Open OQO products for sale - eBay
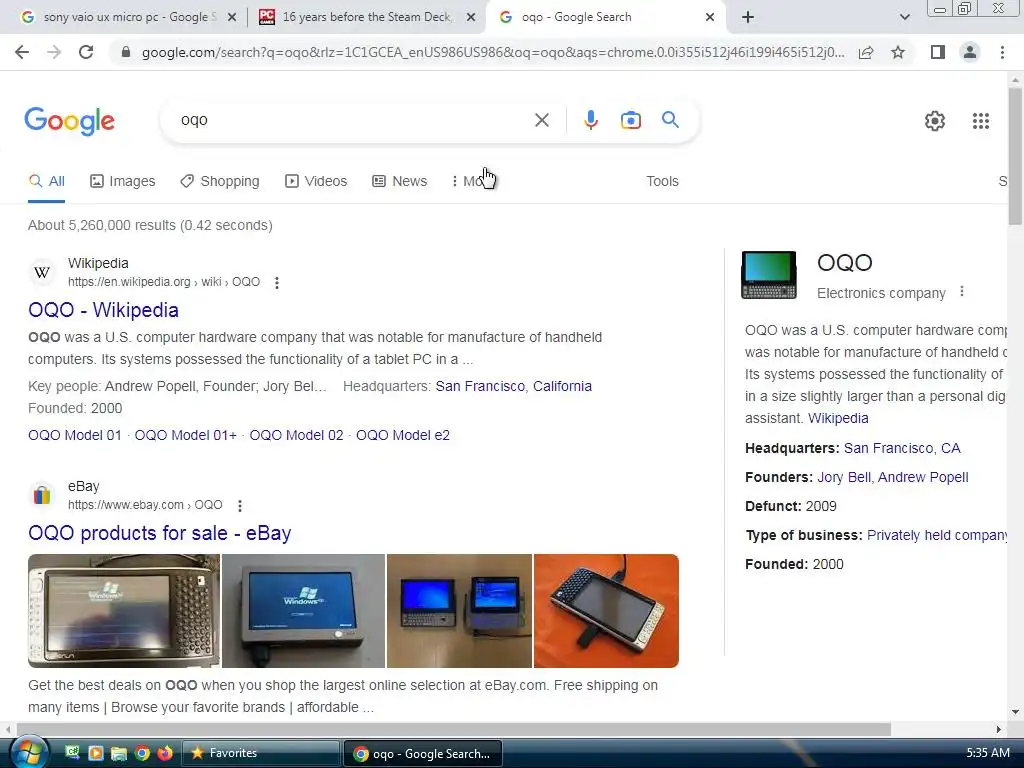The image size is (1024, 768). click(x=159, y=533)
